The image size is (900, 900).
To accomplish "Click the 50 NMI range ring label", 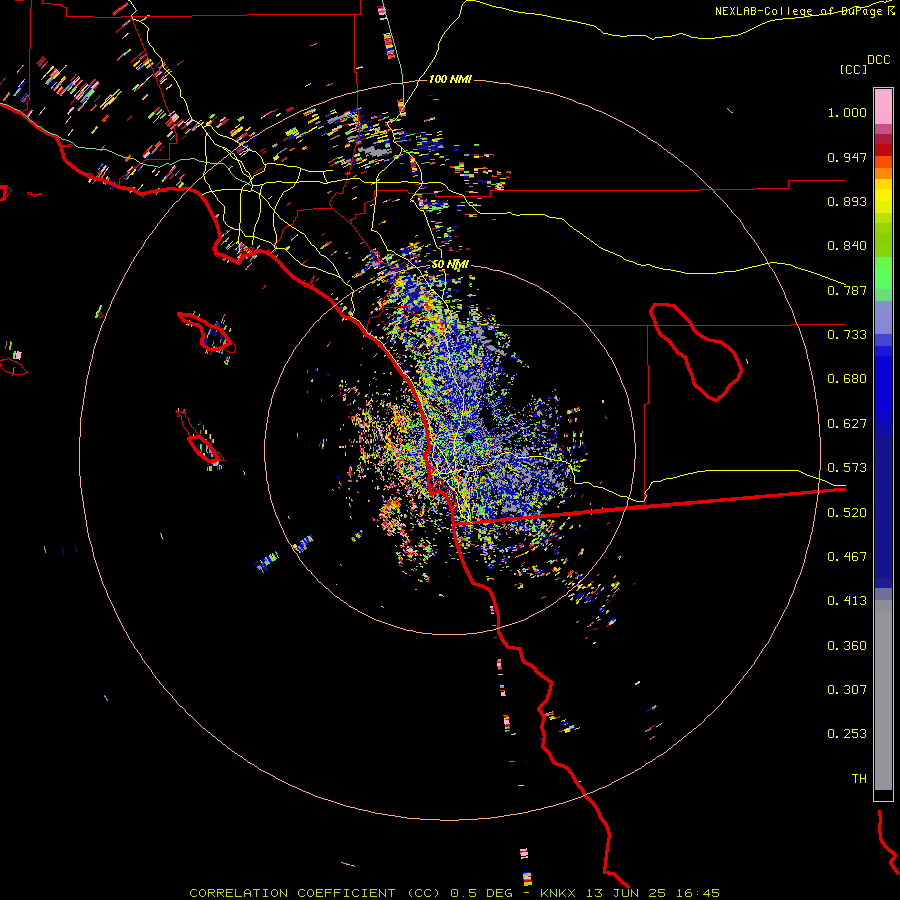I will pyautogui.click(x=450, y=265).
